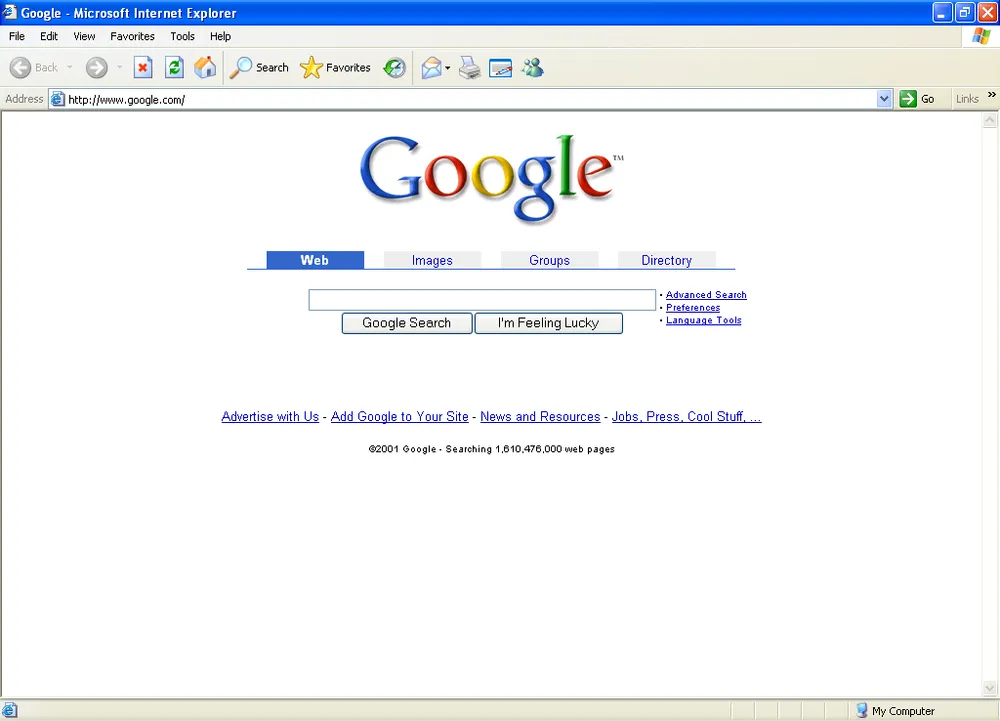Open the Edit menu
The image size is (1000, 721).
click(x=48, y=36)
